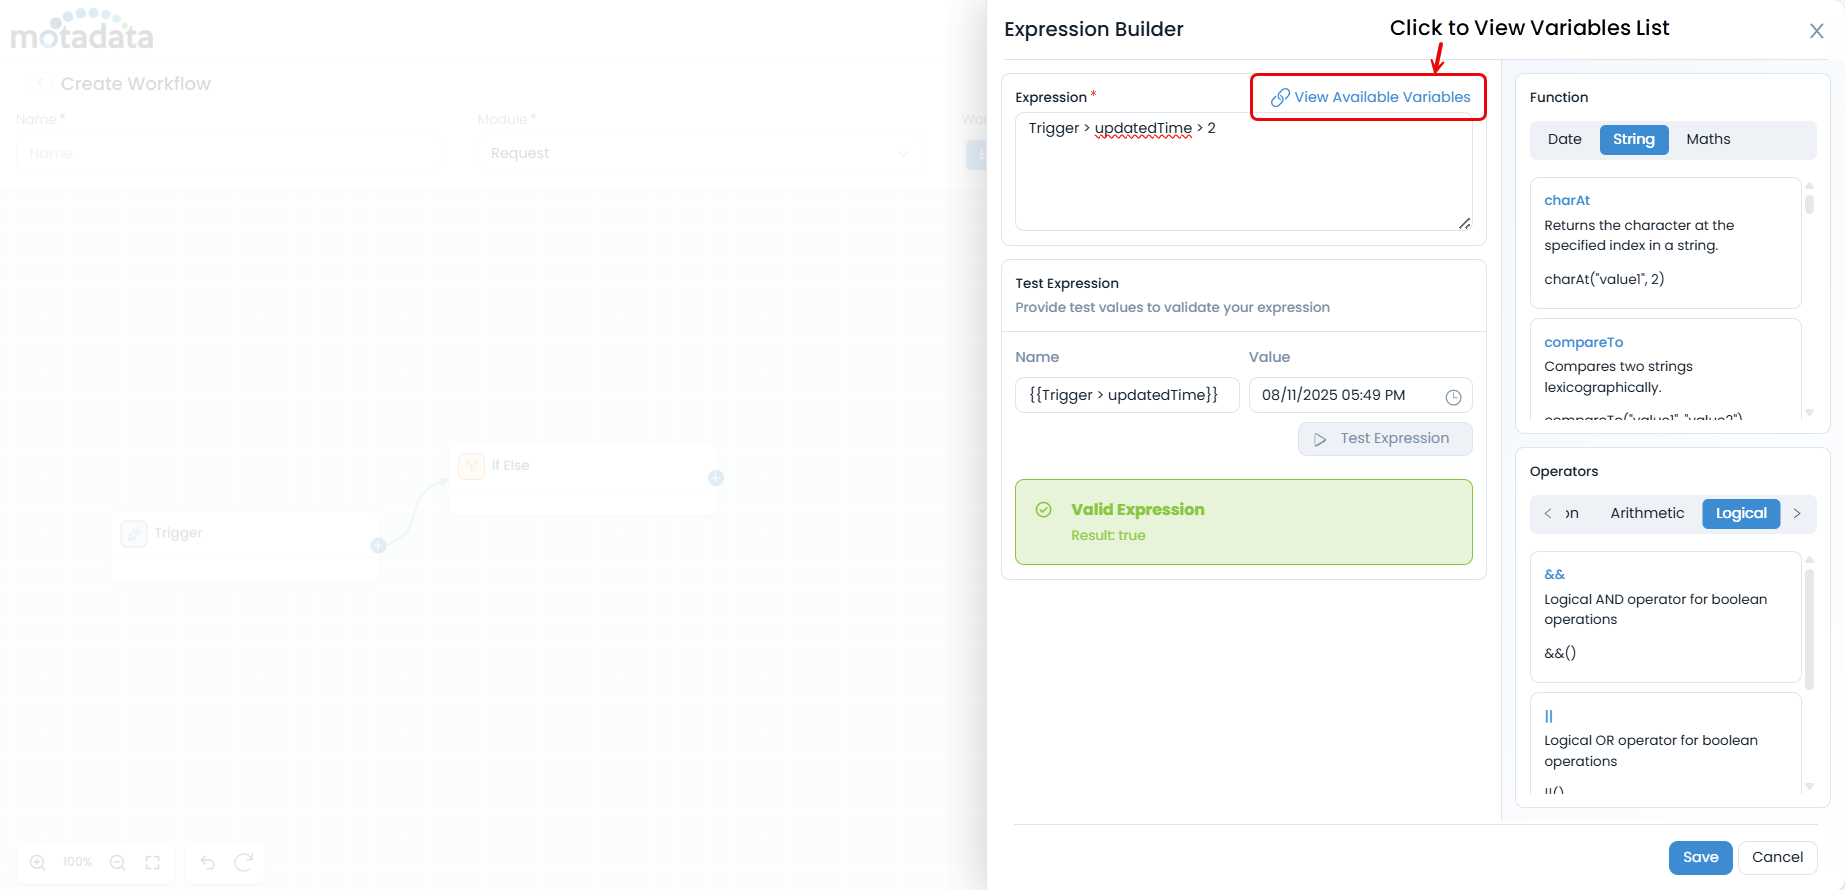Switch to the Date function tab
The height and width of the screenshot is (890, 1845).
1564,140
